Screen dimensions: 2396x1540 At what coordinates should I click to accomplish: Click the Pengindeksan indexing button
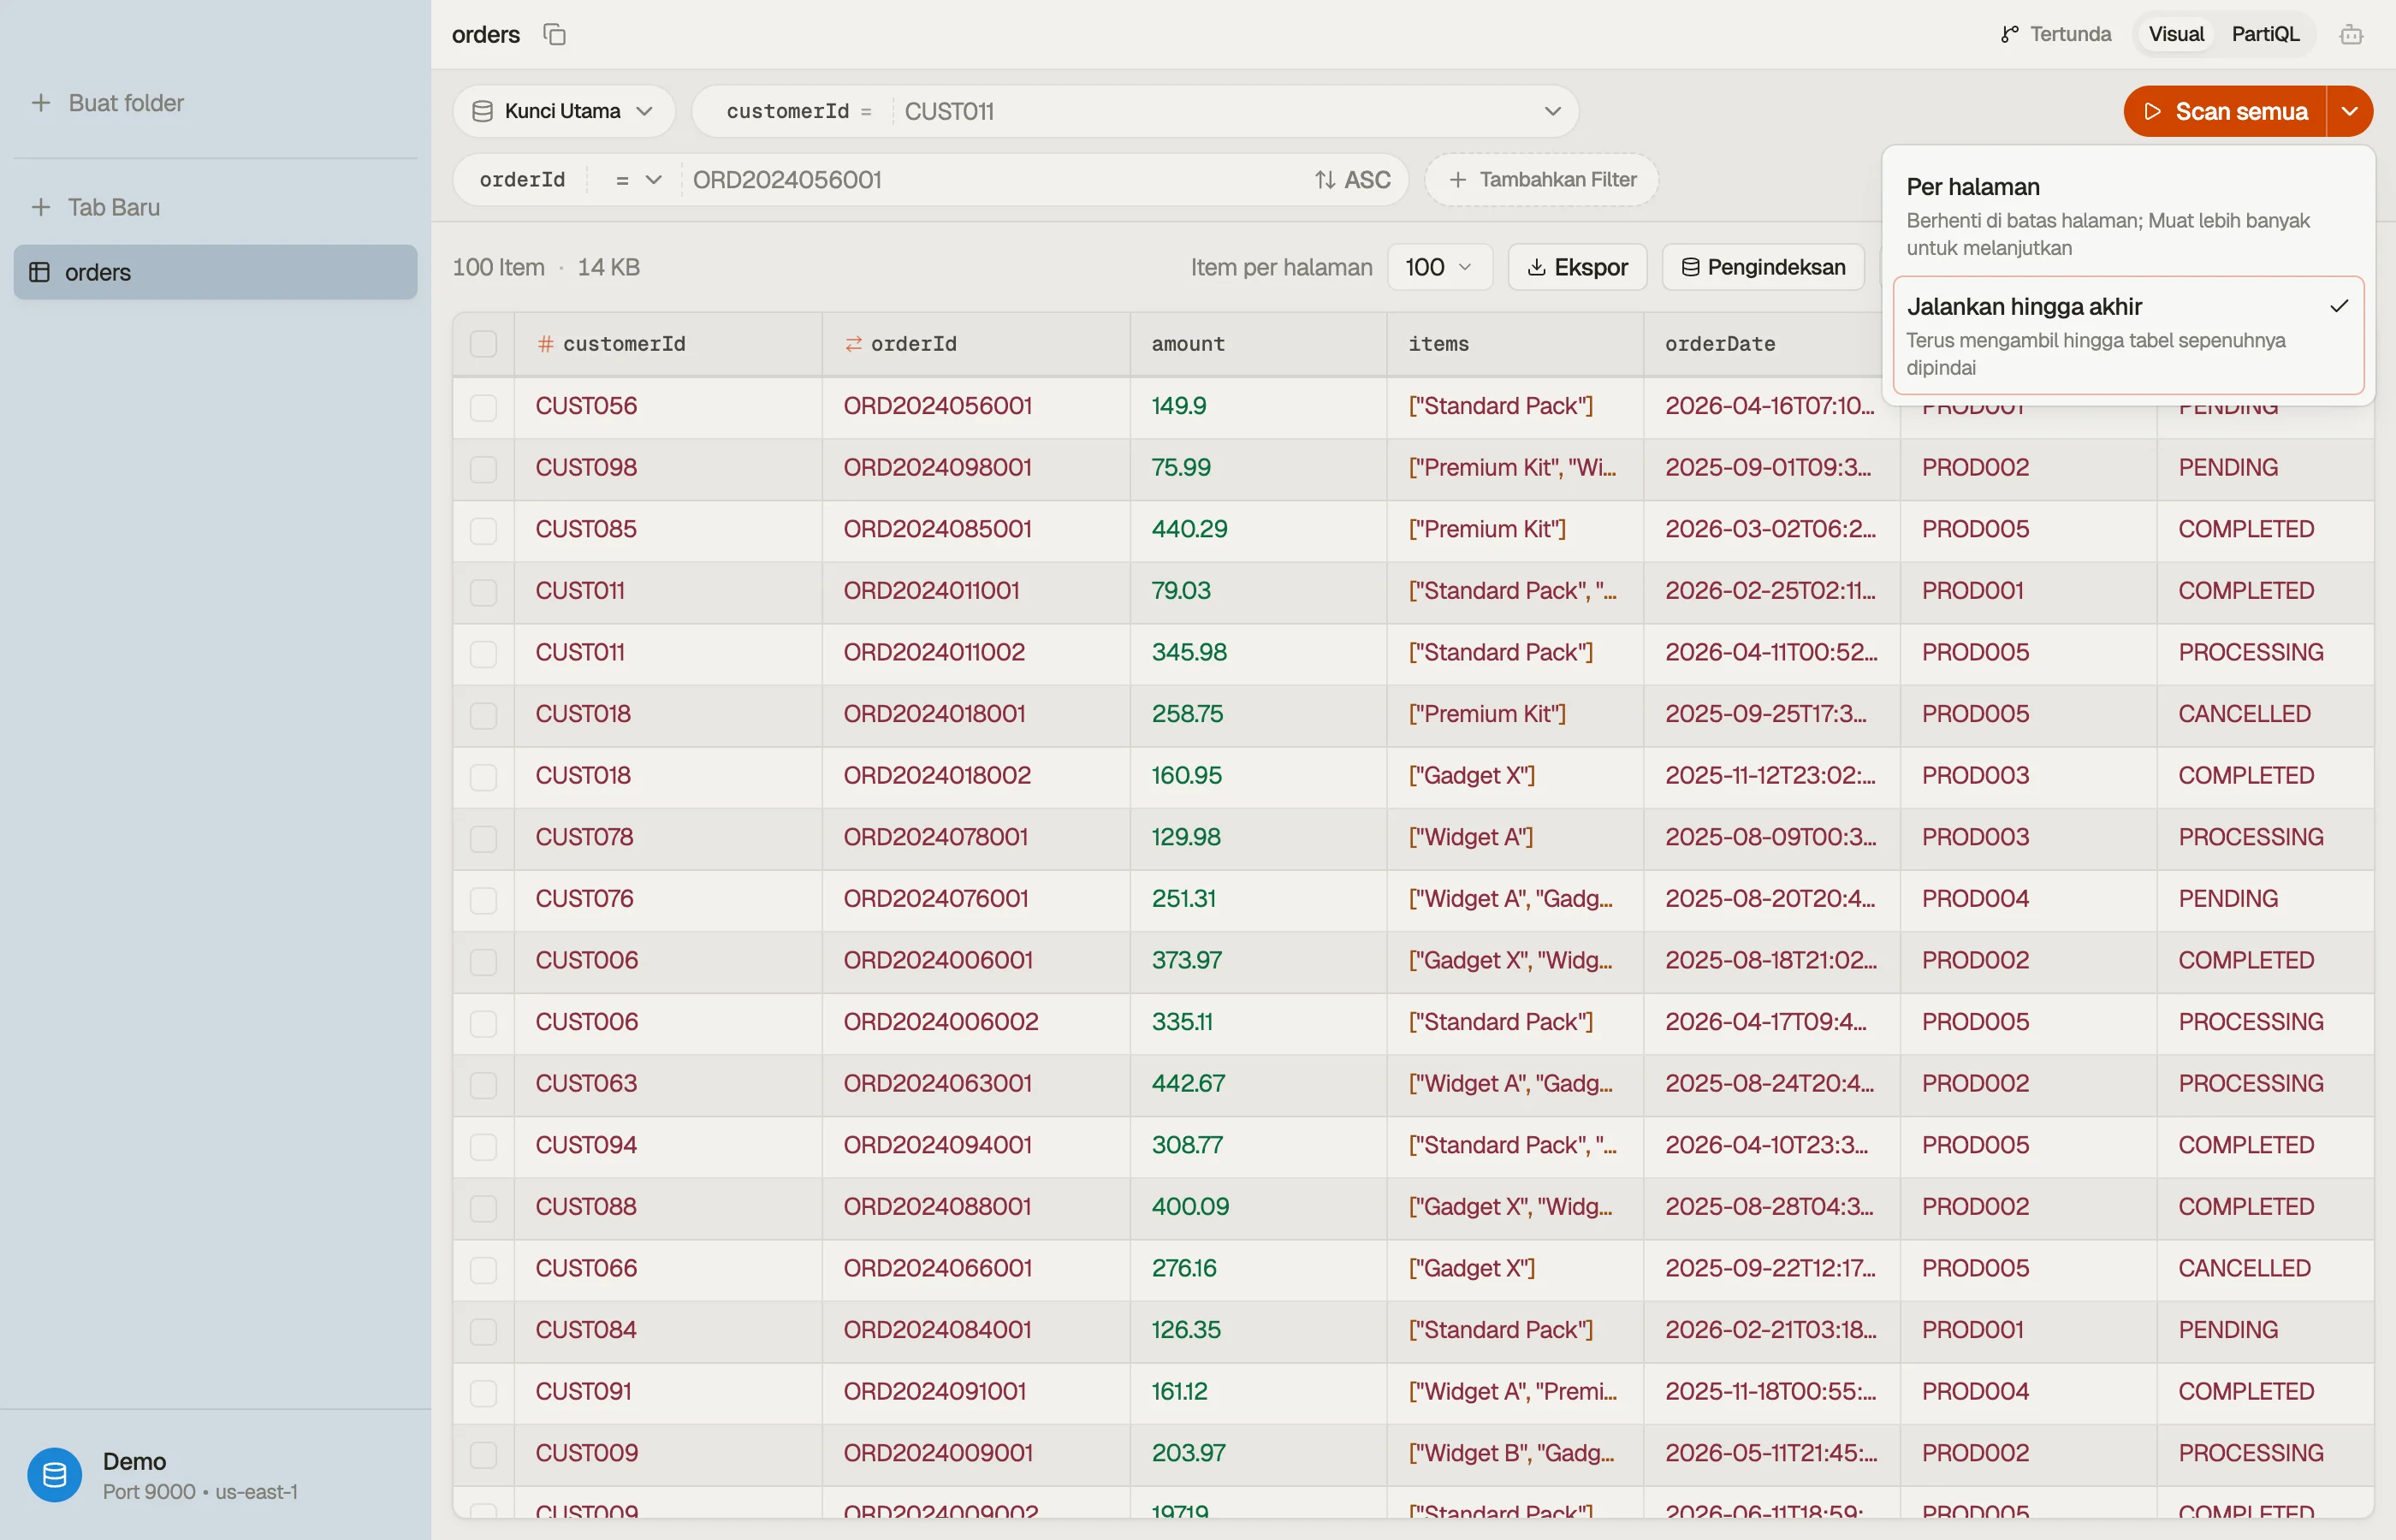[x=1763, y=267]
